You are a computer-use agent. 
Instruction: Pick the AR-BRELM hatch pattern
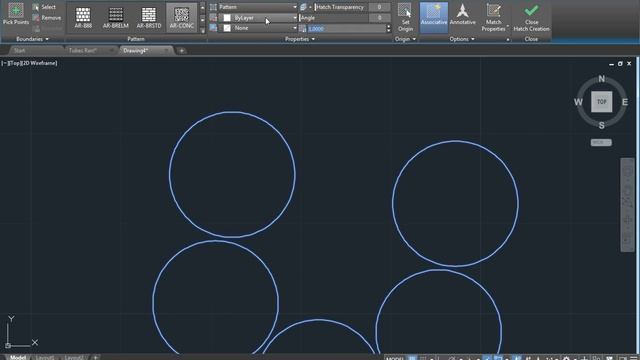pyautogui.click(x=116, y=18)
